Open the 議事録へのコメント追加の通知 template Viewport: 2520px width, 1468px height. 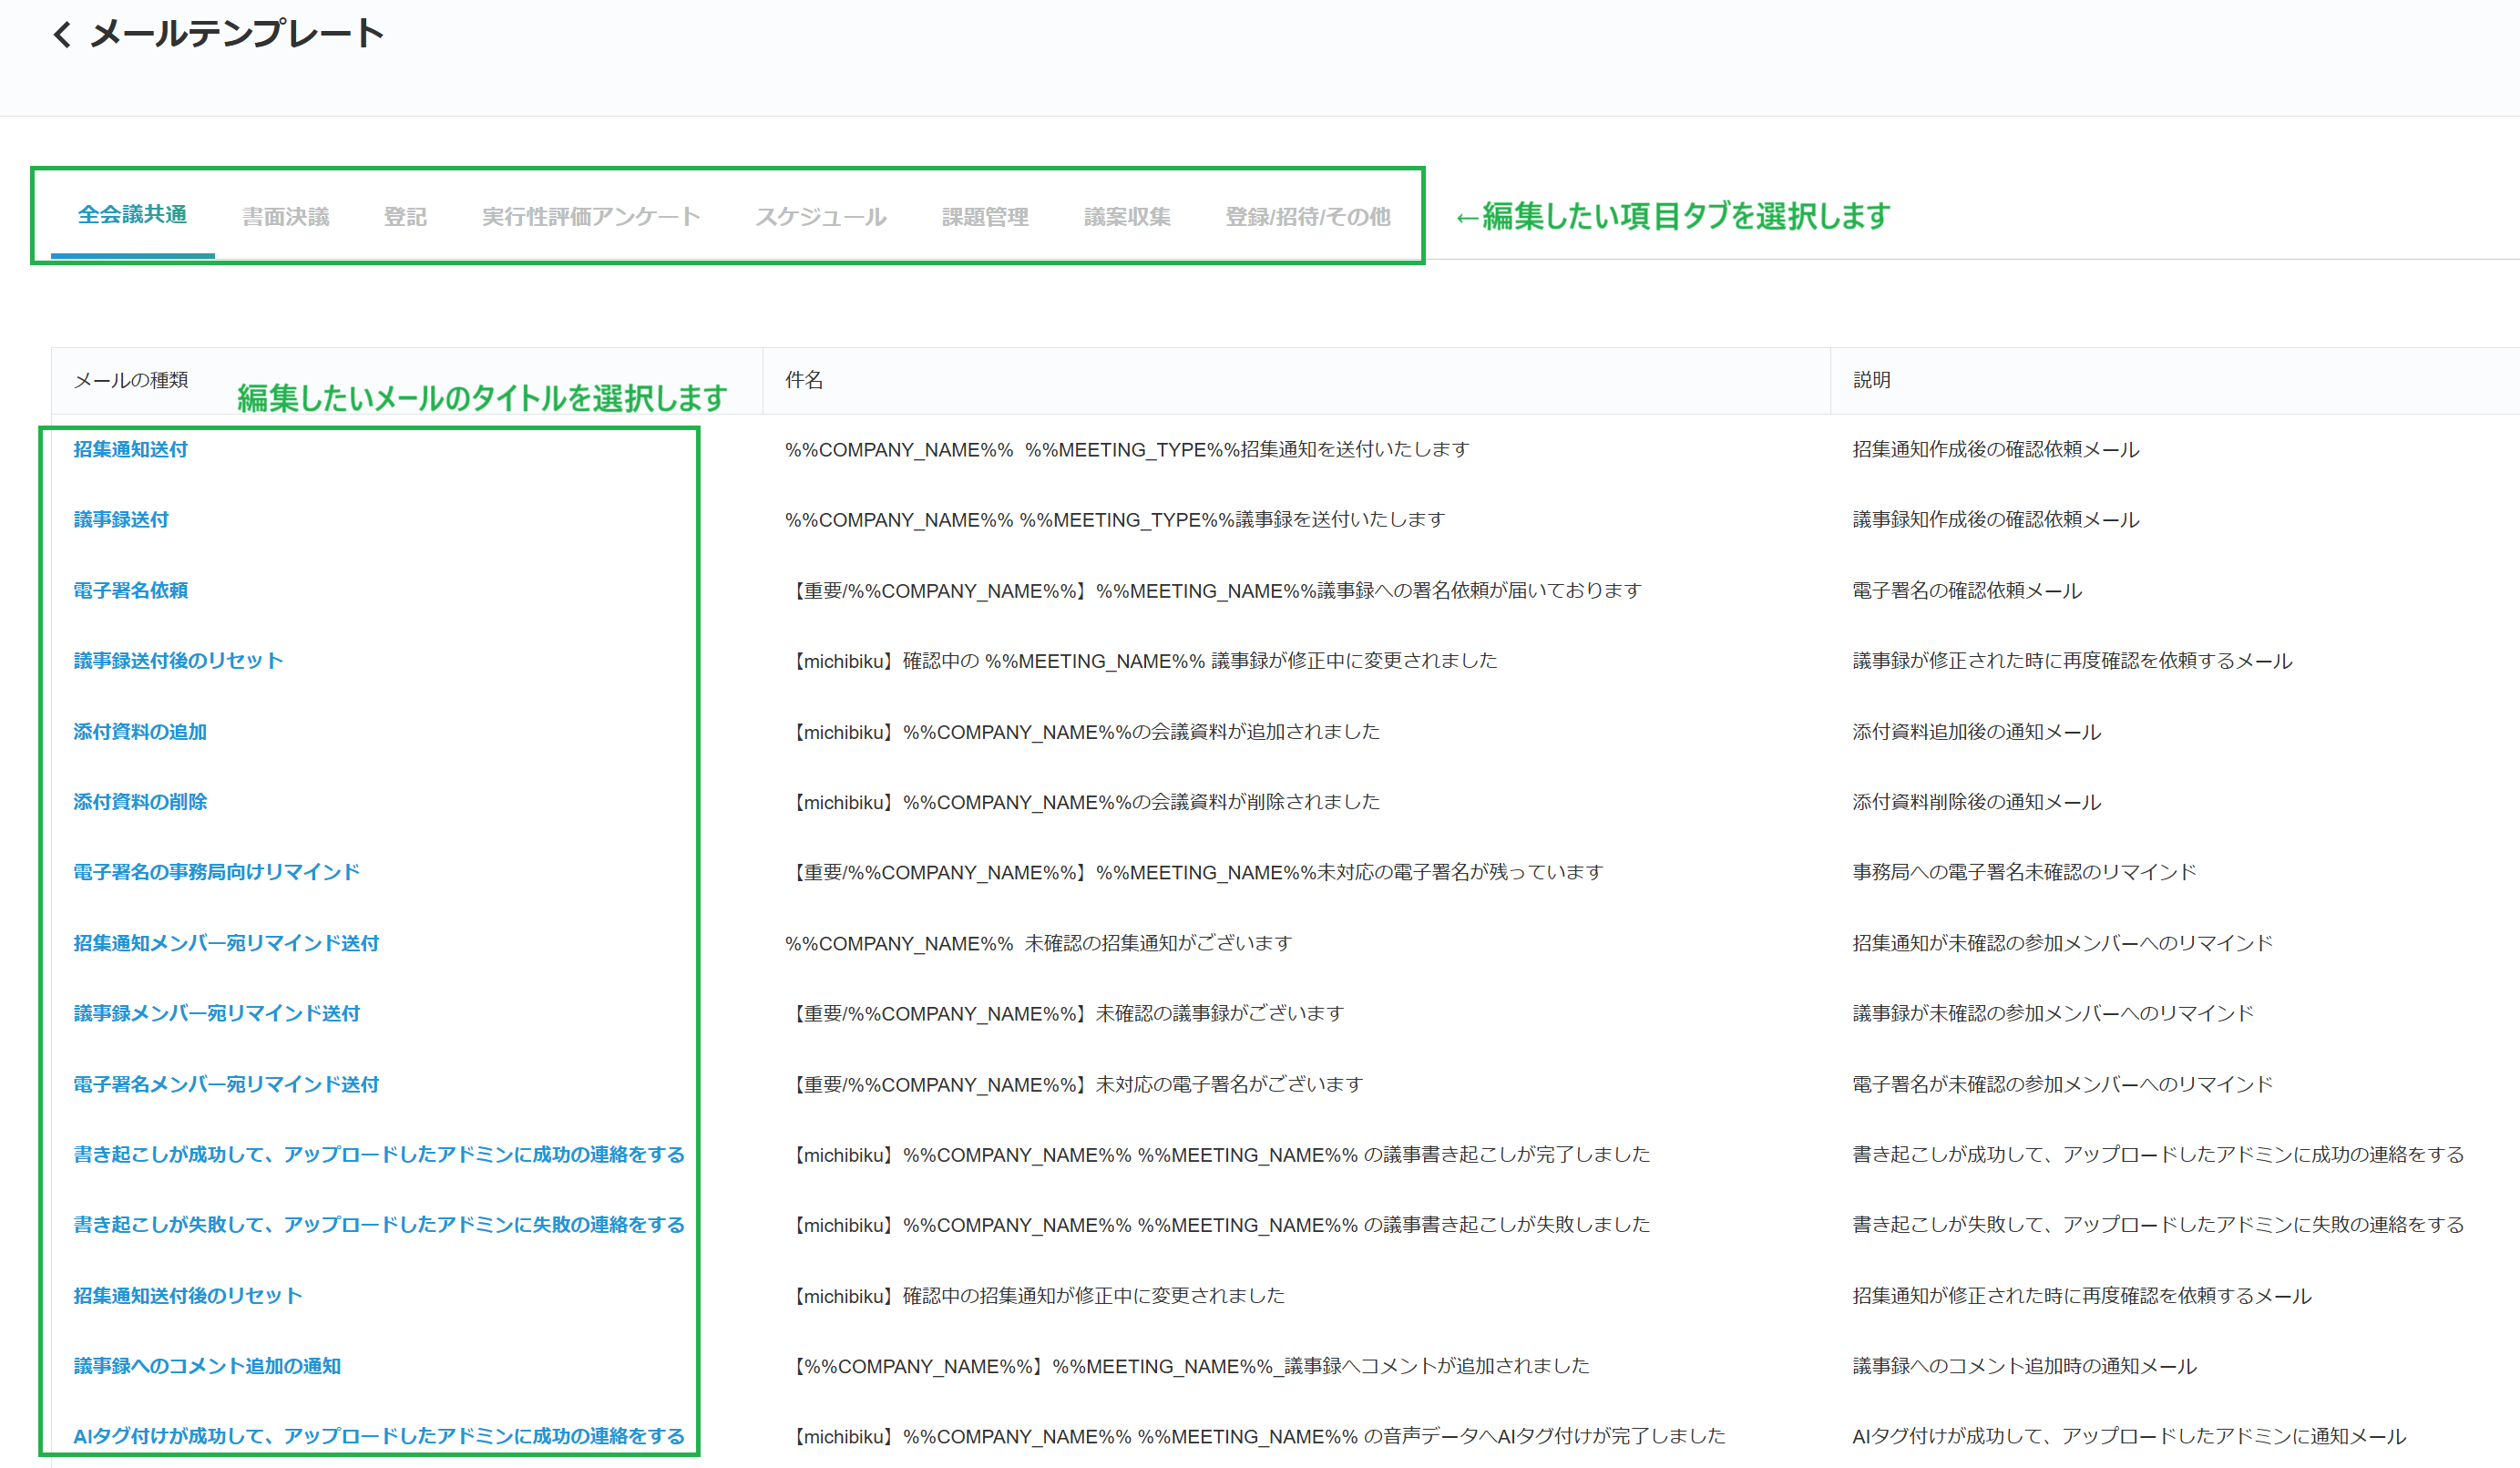[x=205, y=1366]
